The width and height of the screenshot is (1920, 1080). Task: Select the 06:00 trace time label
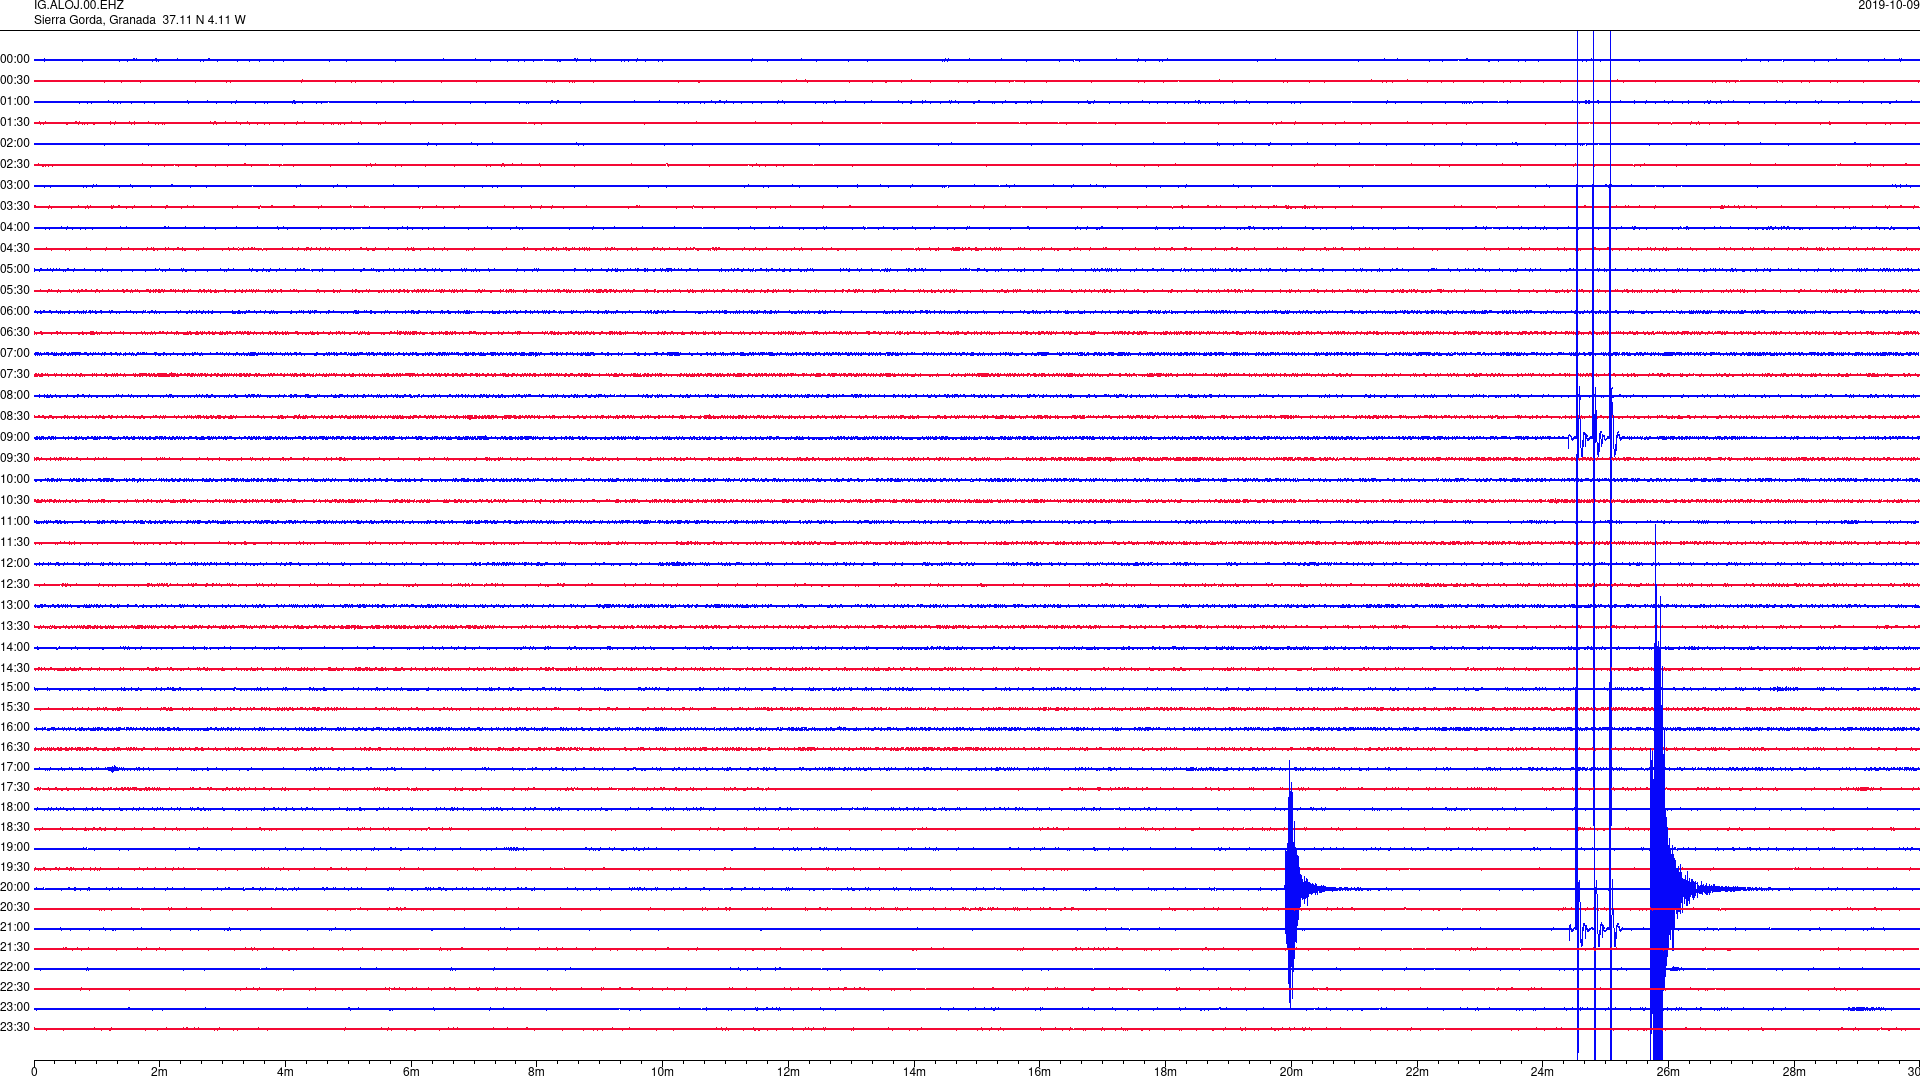(15, 311)
